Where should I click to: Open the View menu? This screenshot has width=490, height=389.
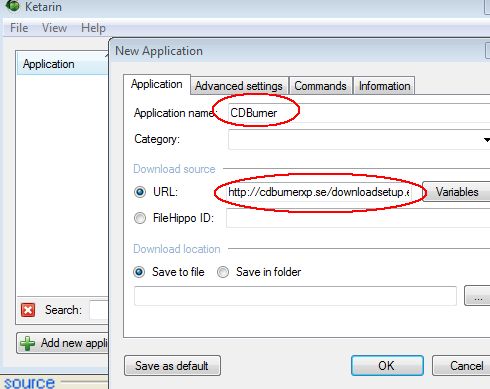click(54, 28)
